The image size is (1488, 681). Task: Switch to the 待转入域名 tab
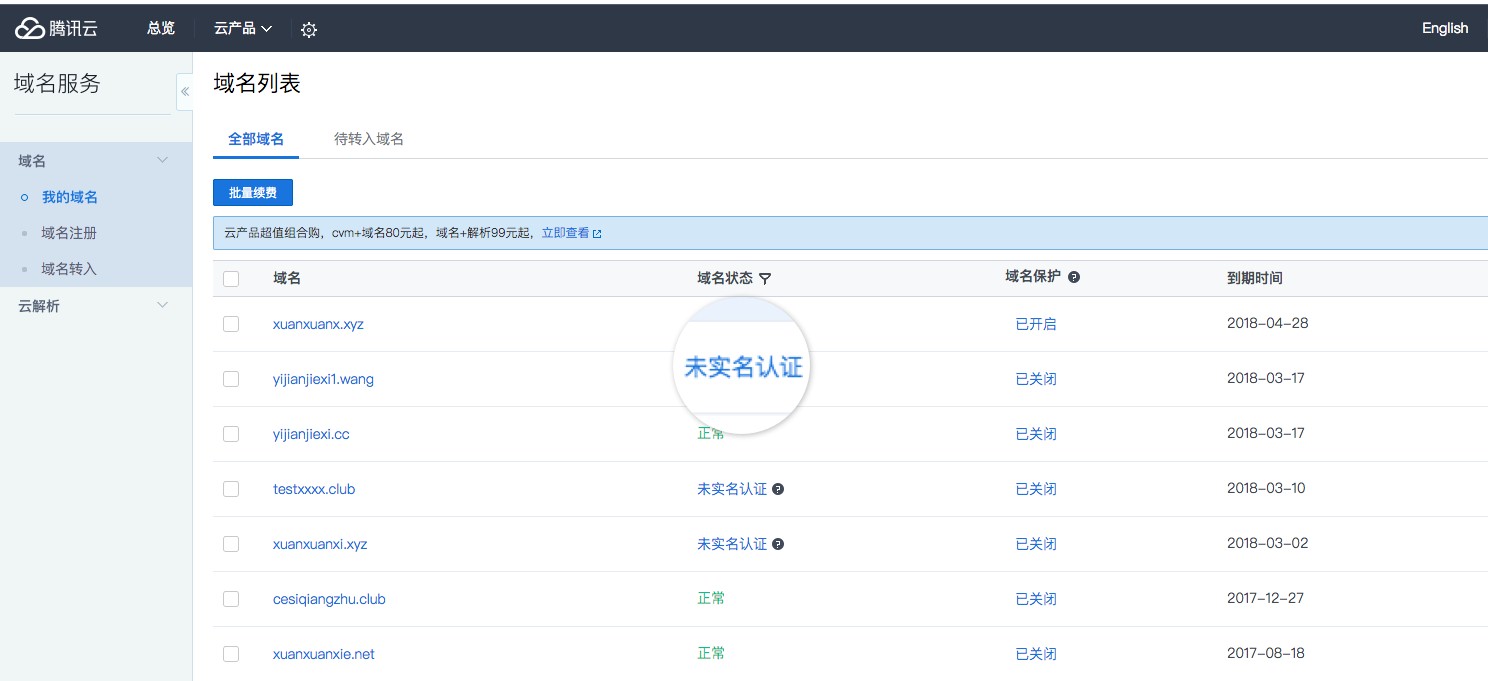pyautogui.click(x=369, y=139)
